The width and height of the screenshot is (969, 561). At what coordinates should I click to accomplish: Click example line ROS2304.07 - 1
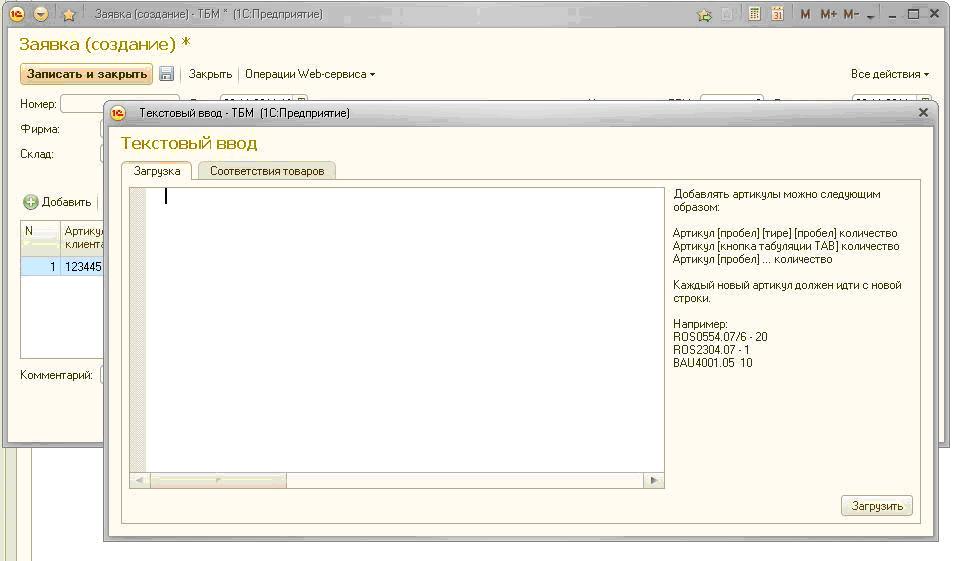click(711, 350)
